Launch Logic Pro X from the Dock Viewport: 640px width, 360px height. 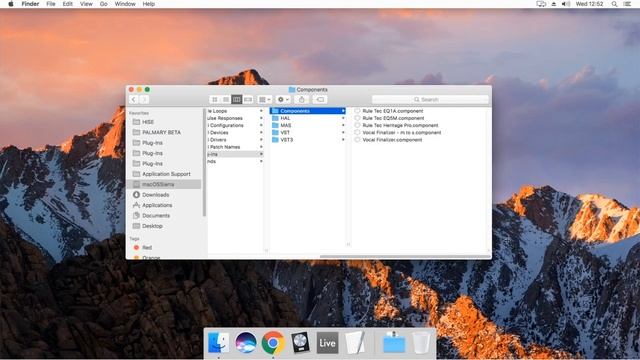[300, 342]
